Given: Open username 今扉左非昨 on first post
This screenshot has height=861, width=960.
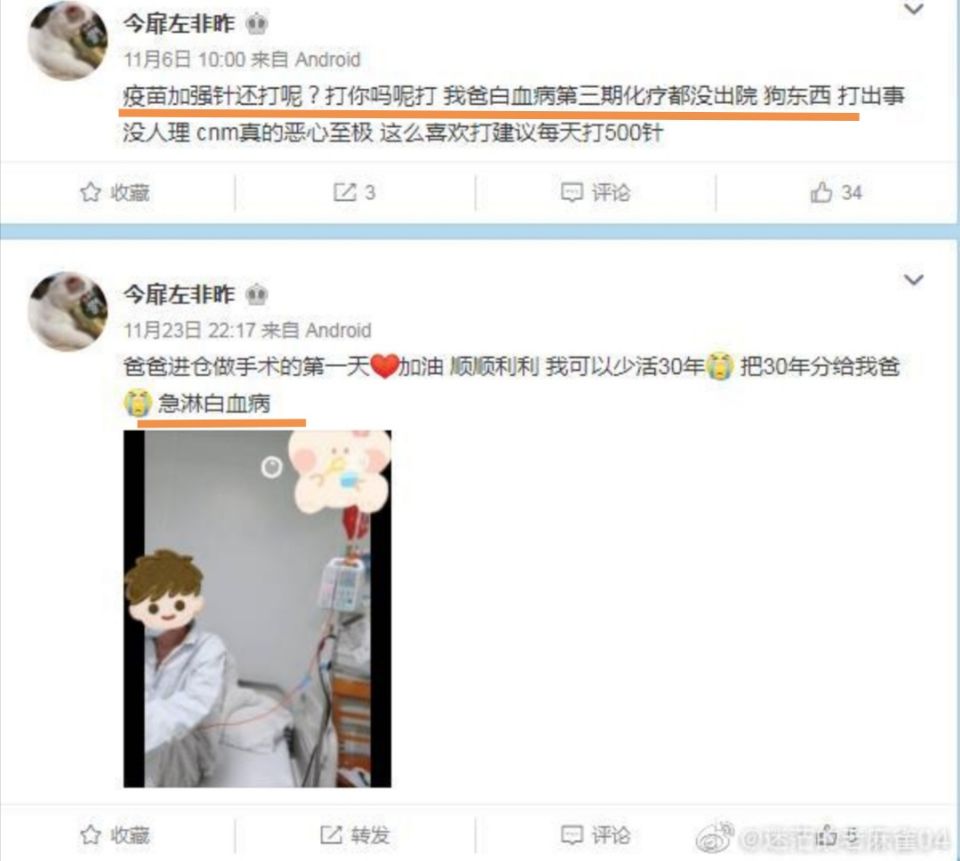Looking at the screenshot, I should click(x=179, y=23).
